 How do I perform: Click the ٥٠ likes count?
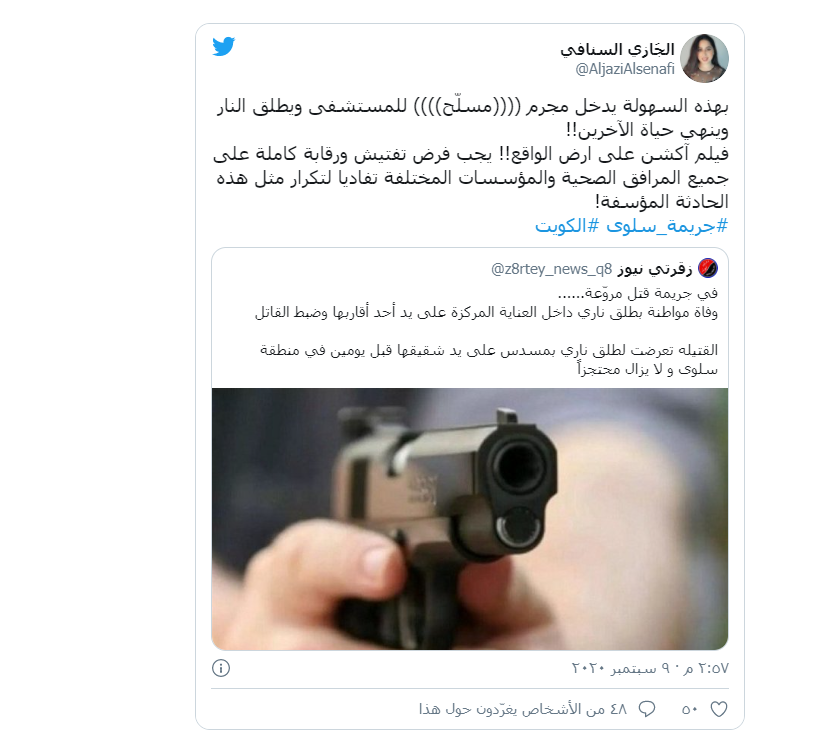pyautogui.click(x=690, y=709)
